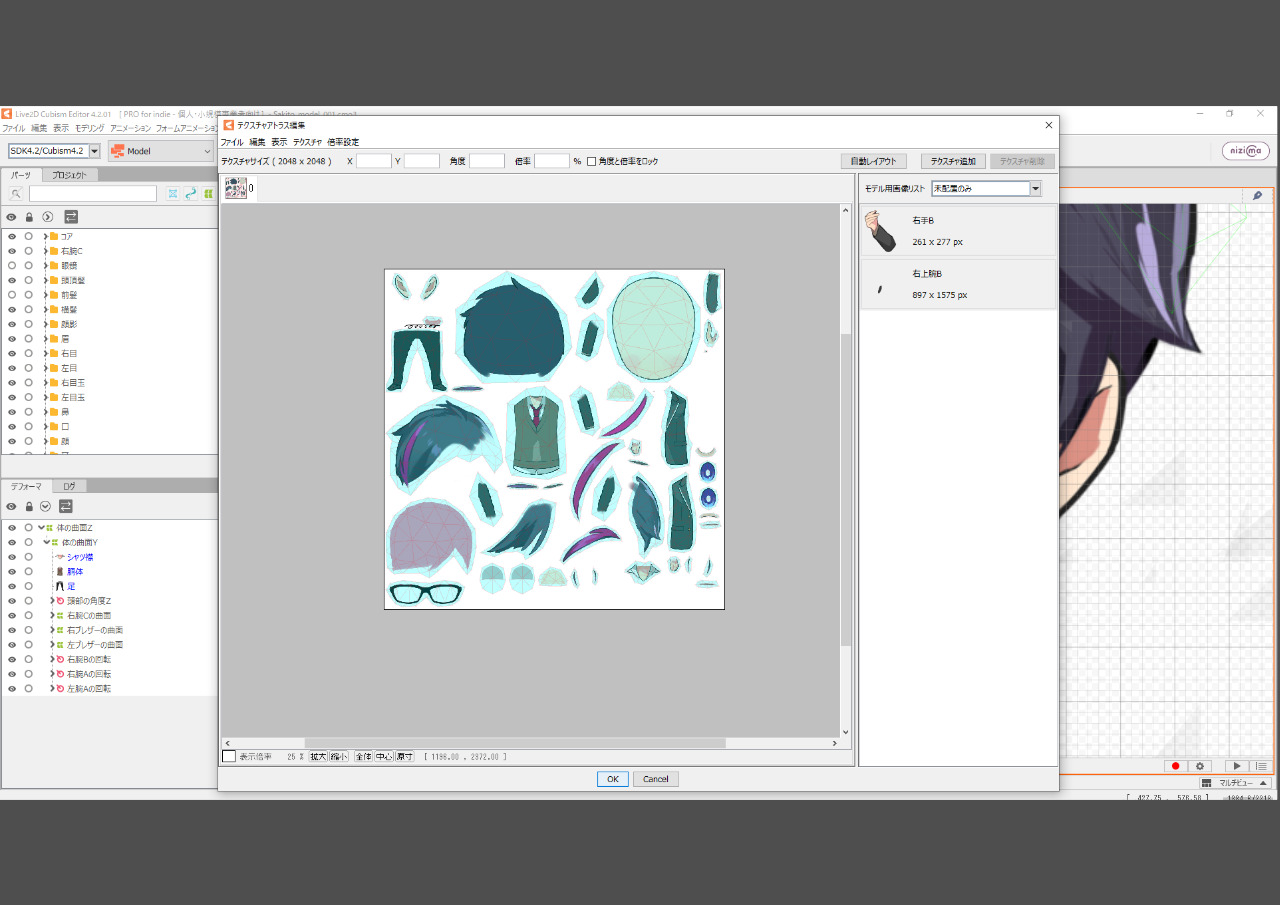Click OK in texture atlas dialog
1280x905 pixels.
click(613, 779)
